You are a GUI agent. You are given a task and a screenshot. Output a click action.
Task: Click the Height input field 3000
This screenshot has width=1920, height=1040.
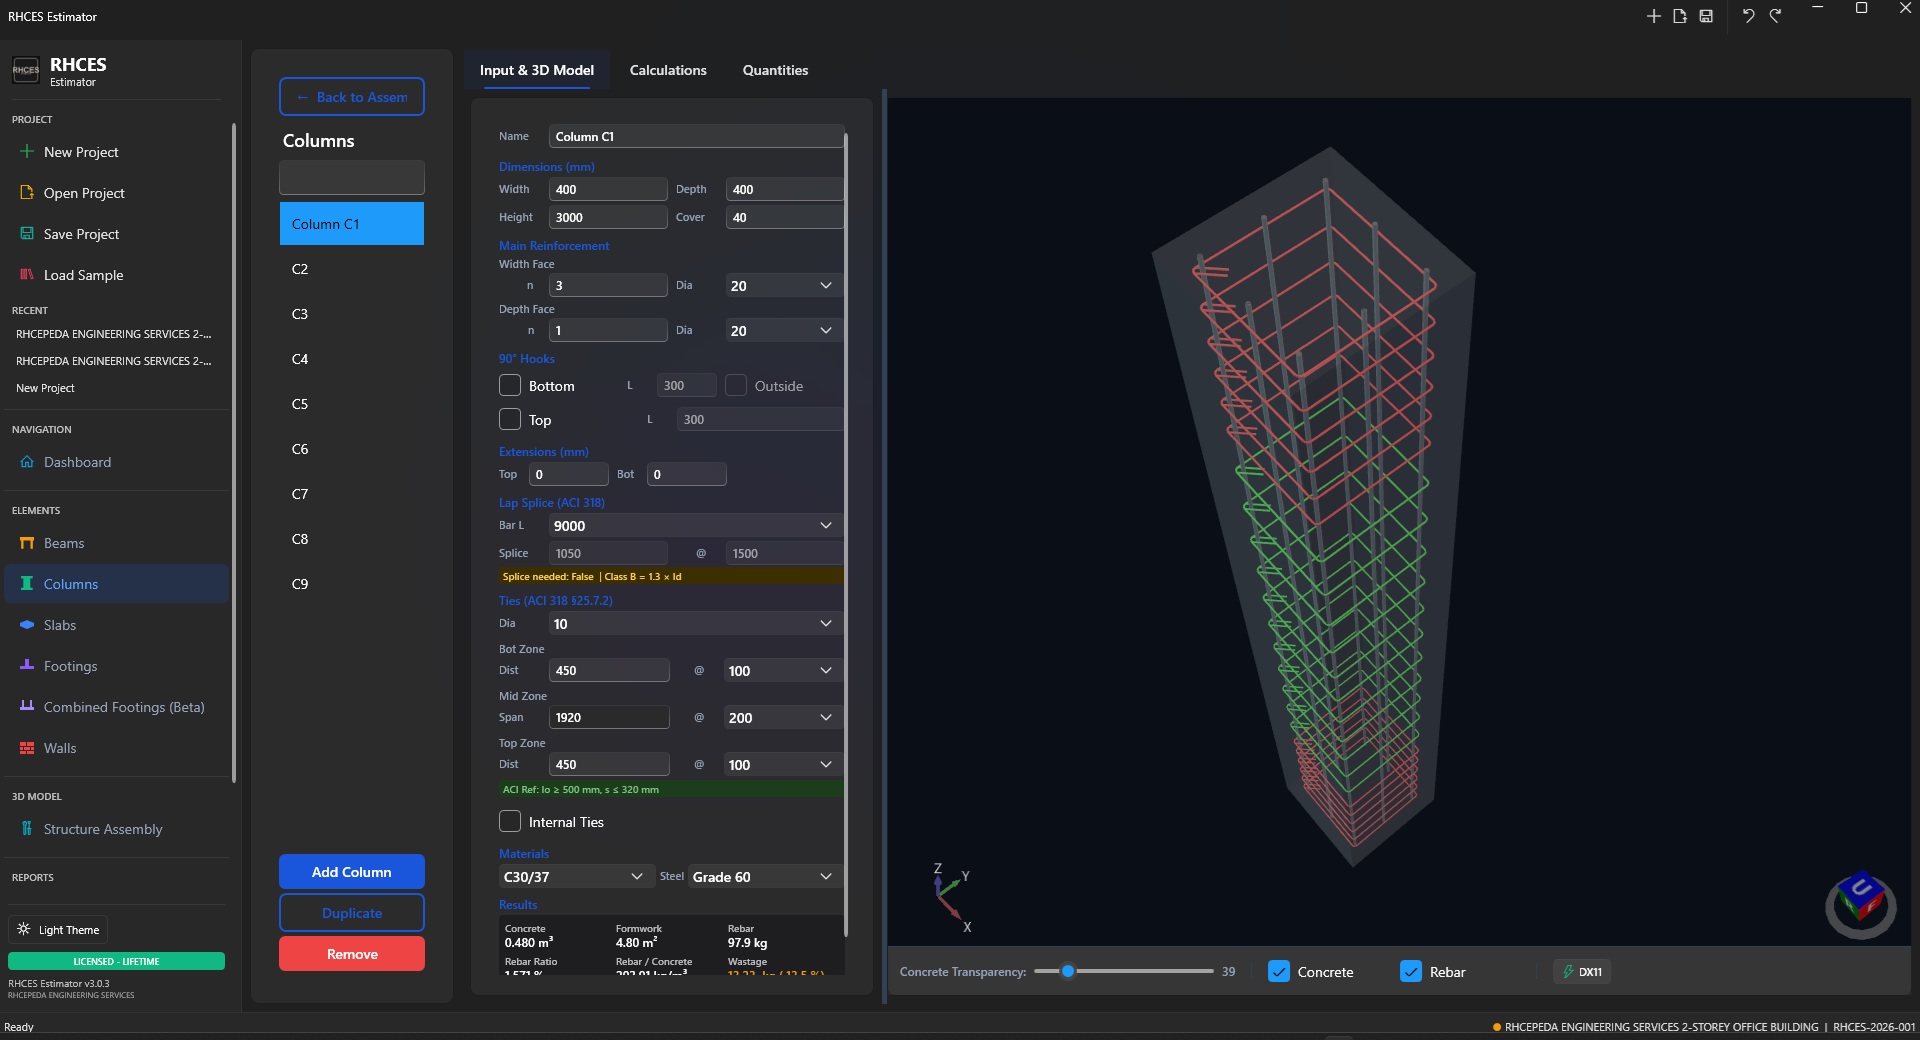(608, 217)
